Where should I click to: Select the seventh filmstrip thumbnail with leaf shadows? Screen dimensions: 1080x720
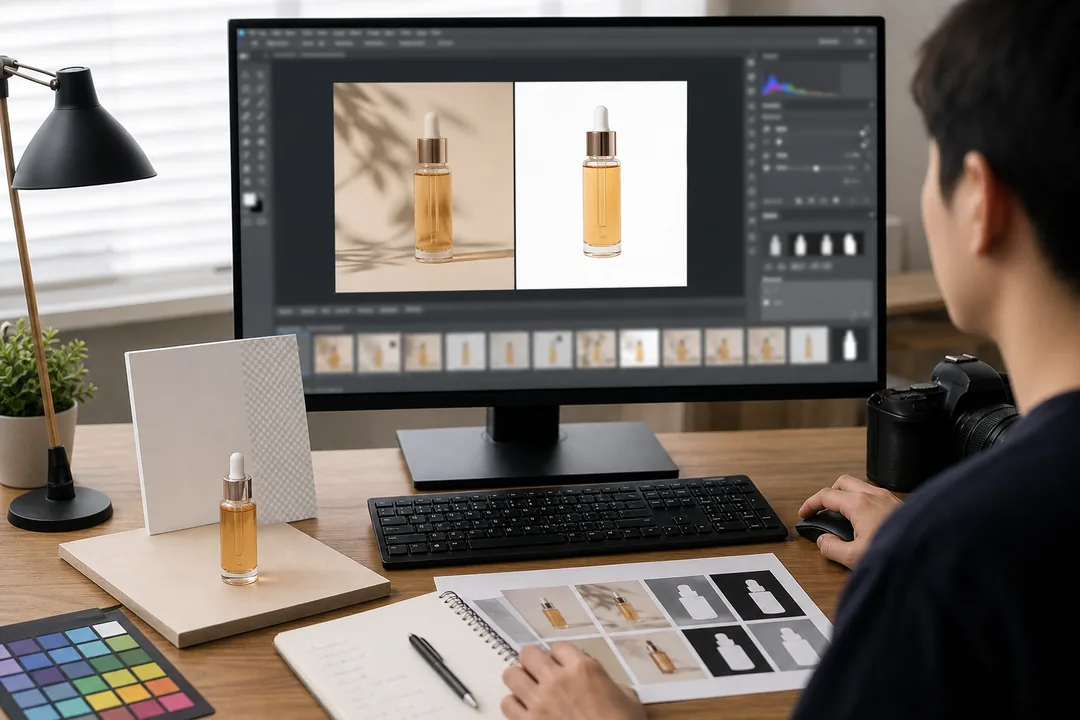(596, 348)
